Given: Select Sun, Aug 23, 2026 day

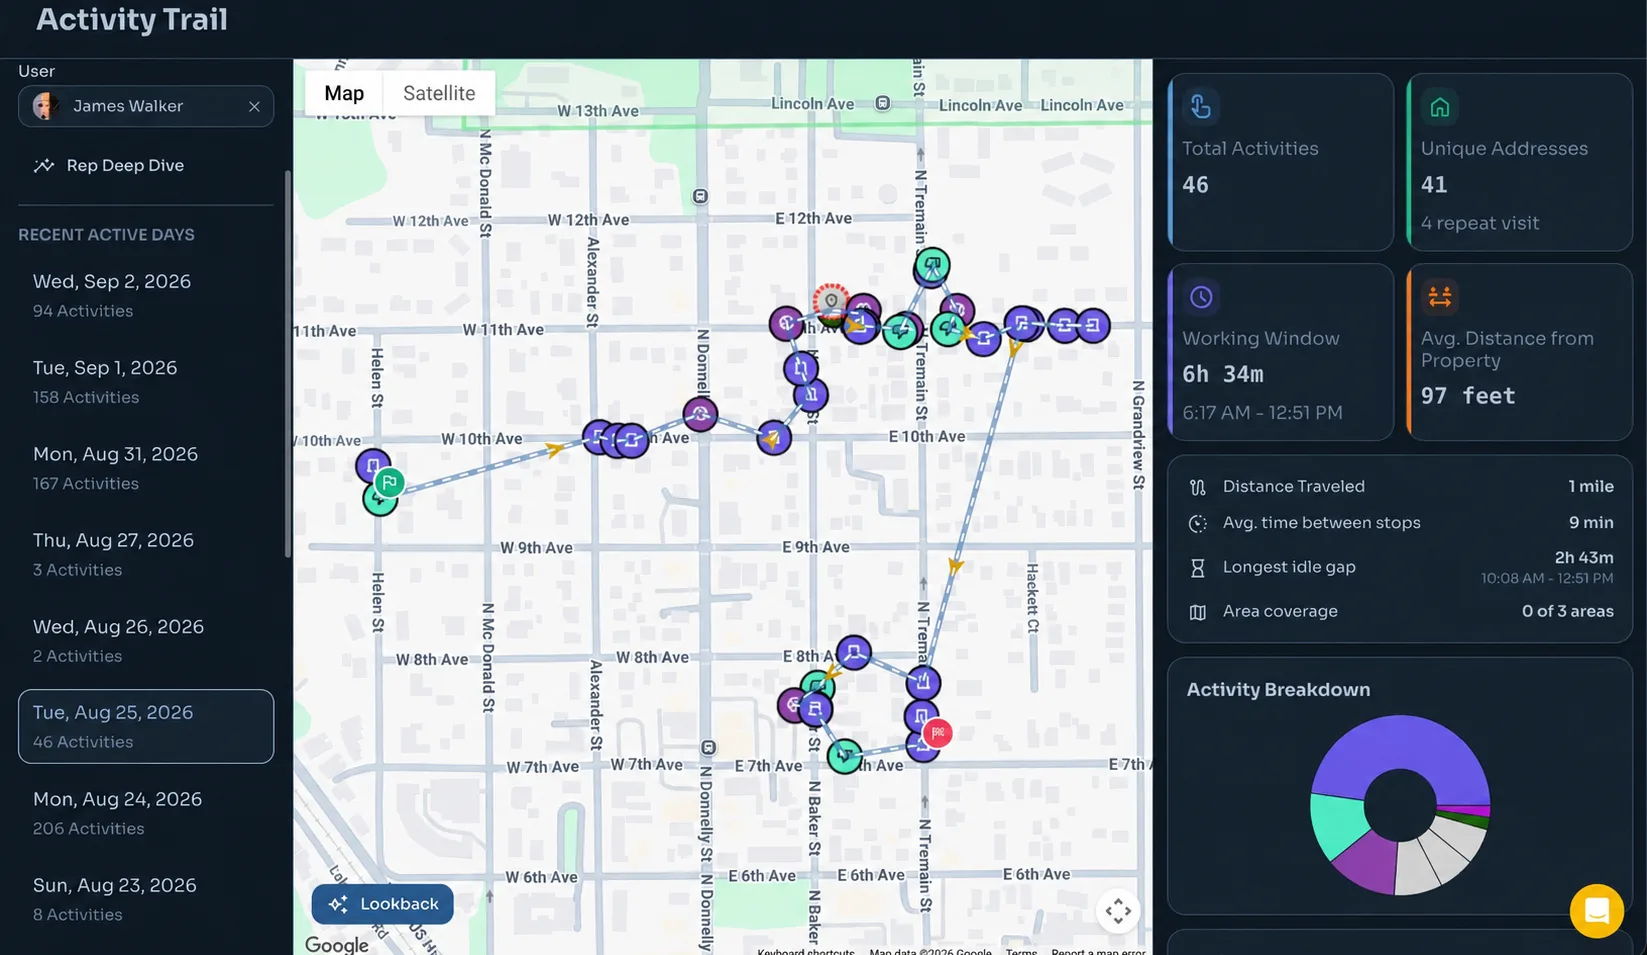Looking at the screenshot, I should (x=146, y=899).
